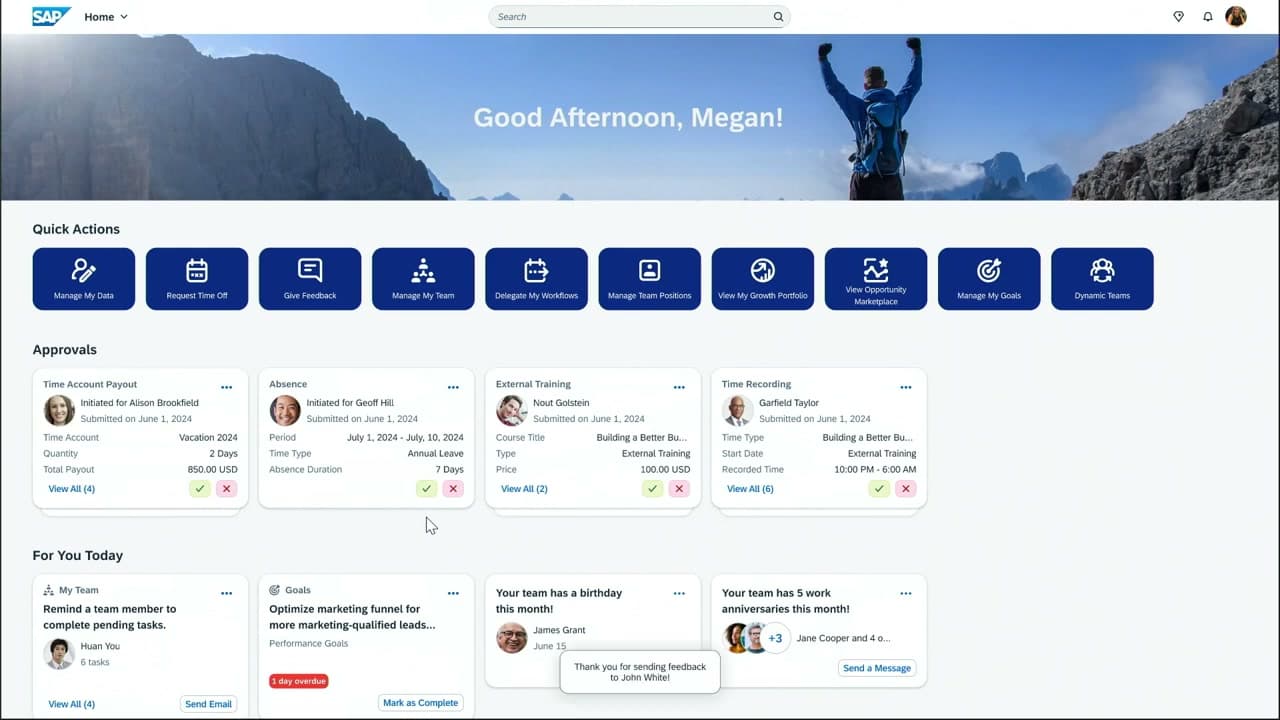Click the '10:00 PM - 6:00 AM' recorded time
Viewport: 1280px width, 720px height.
[x=873, y=470]
